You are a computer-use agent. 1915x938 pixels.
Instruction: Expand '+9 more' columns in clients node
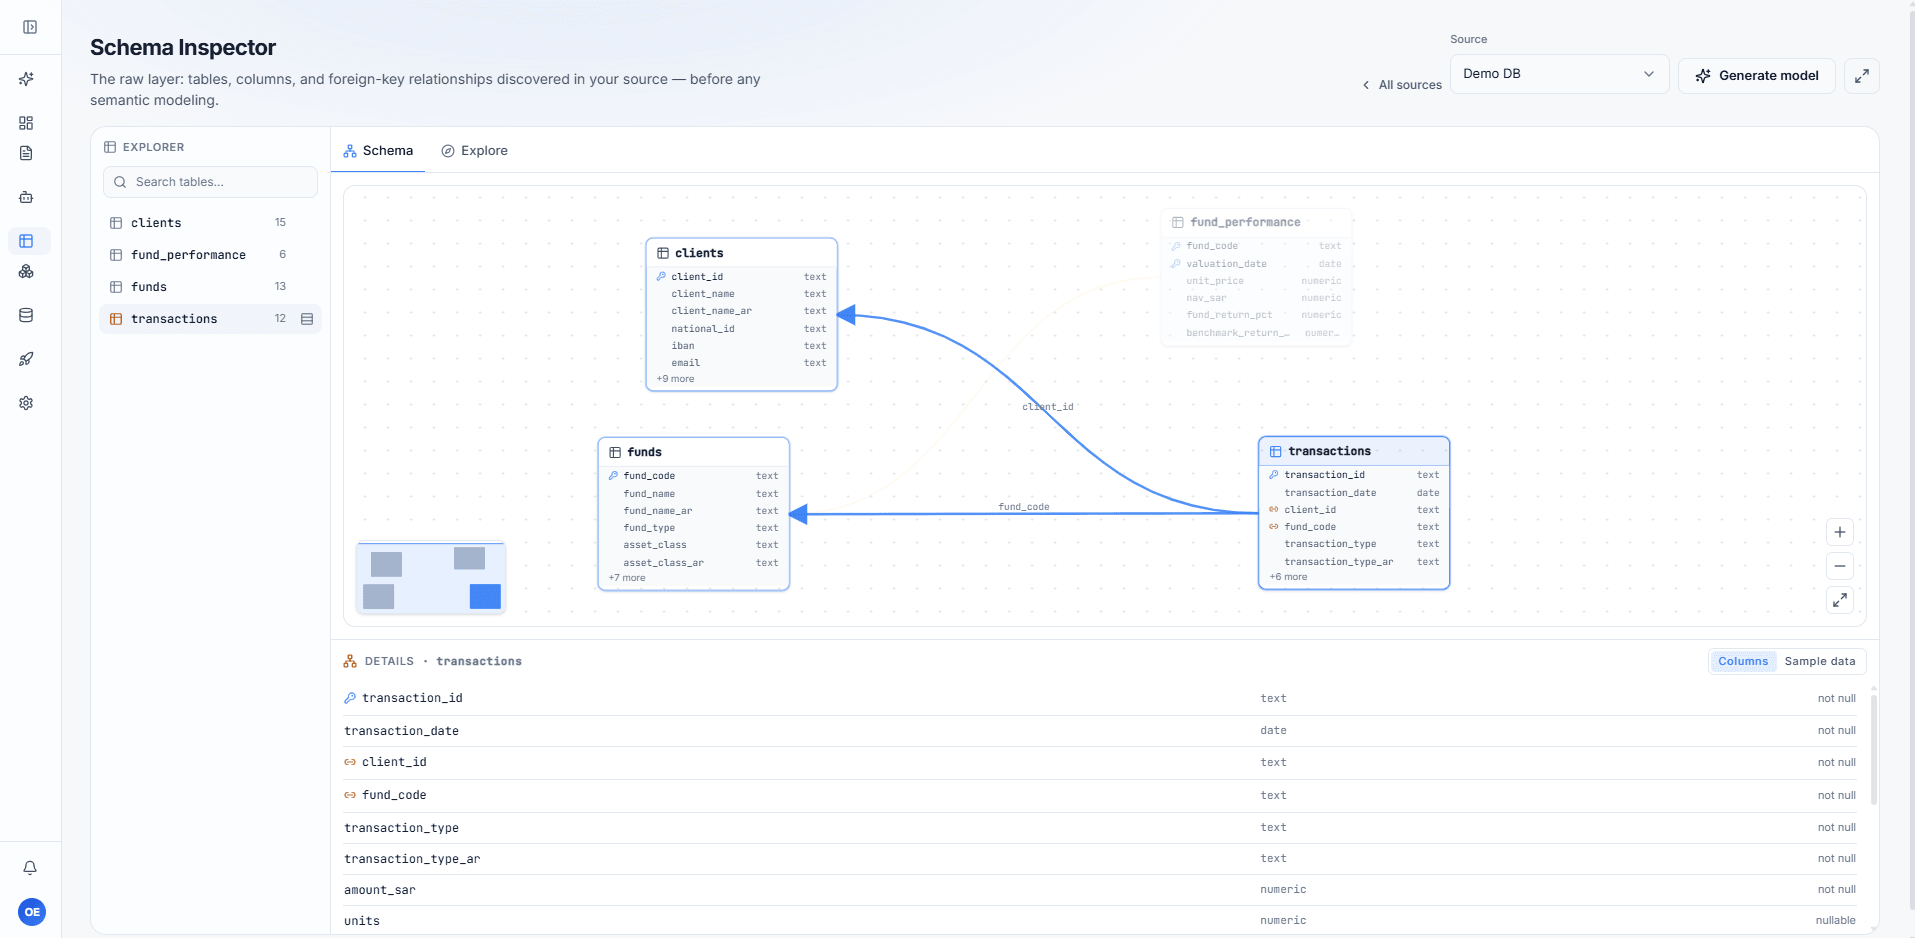[x=675, y=379]
